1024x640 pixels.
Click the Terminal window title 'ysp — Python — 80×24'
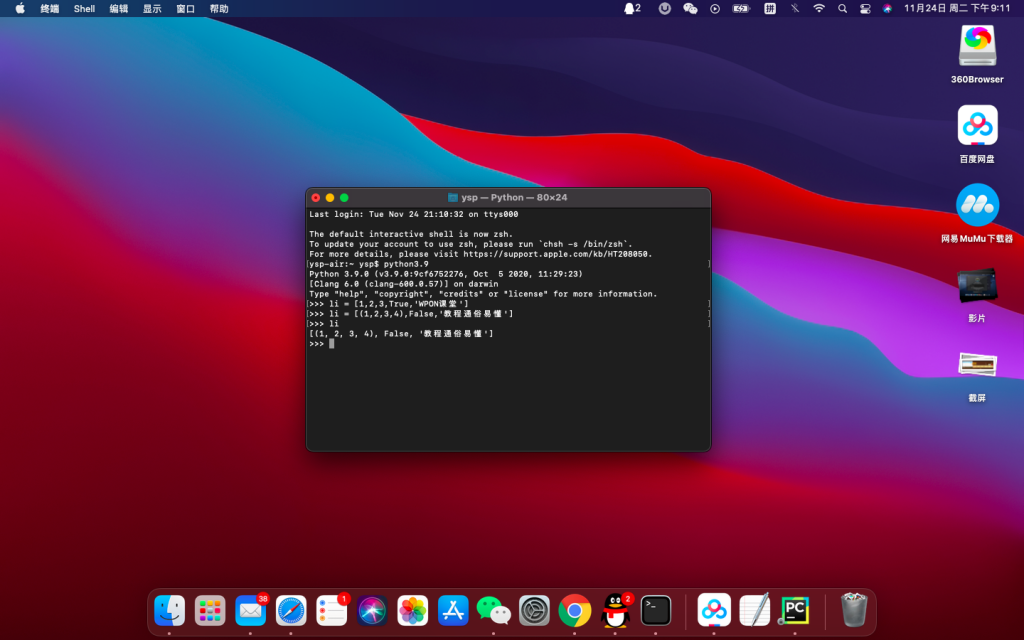coord(514,197)
